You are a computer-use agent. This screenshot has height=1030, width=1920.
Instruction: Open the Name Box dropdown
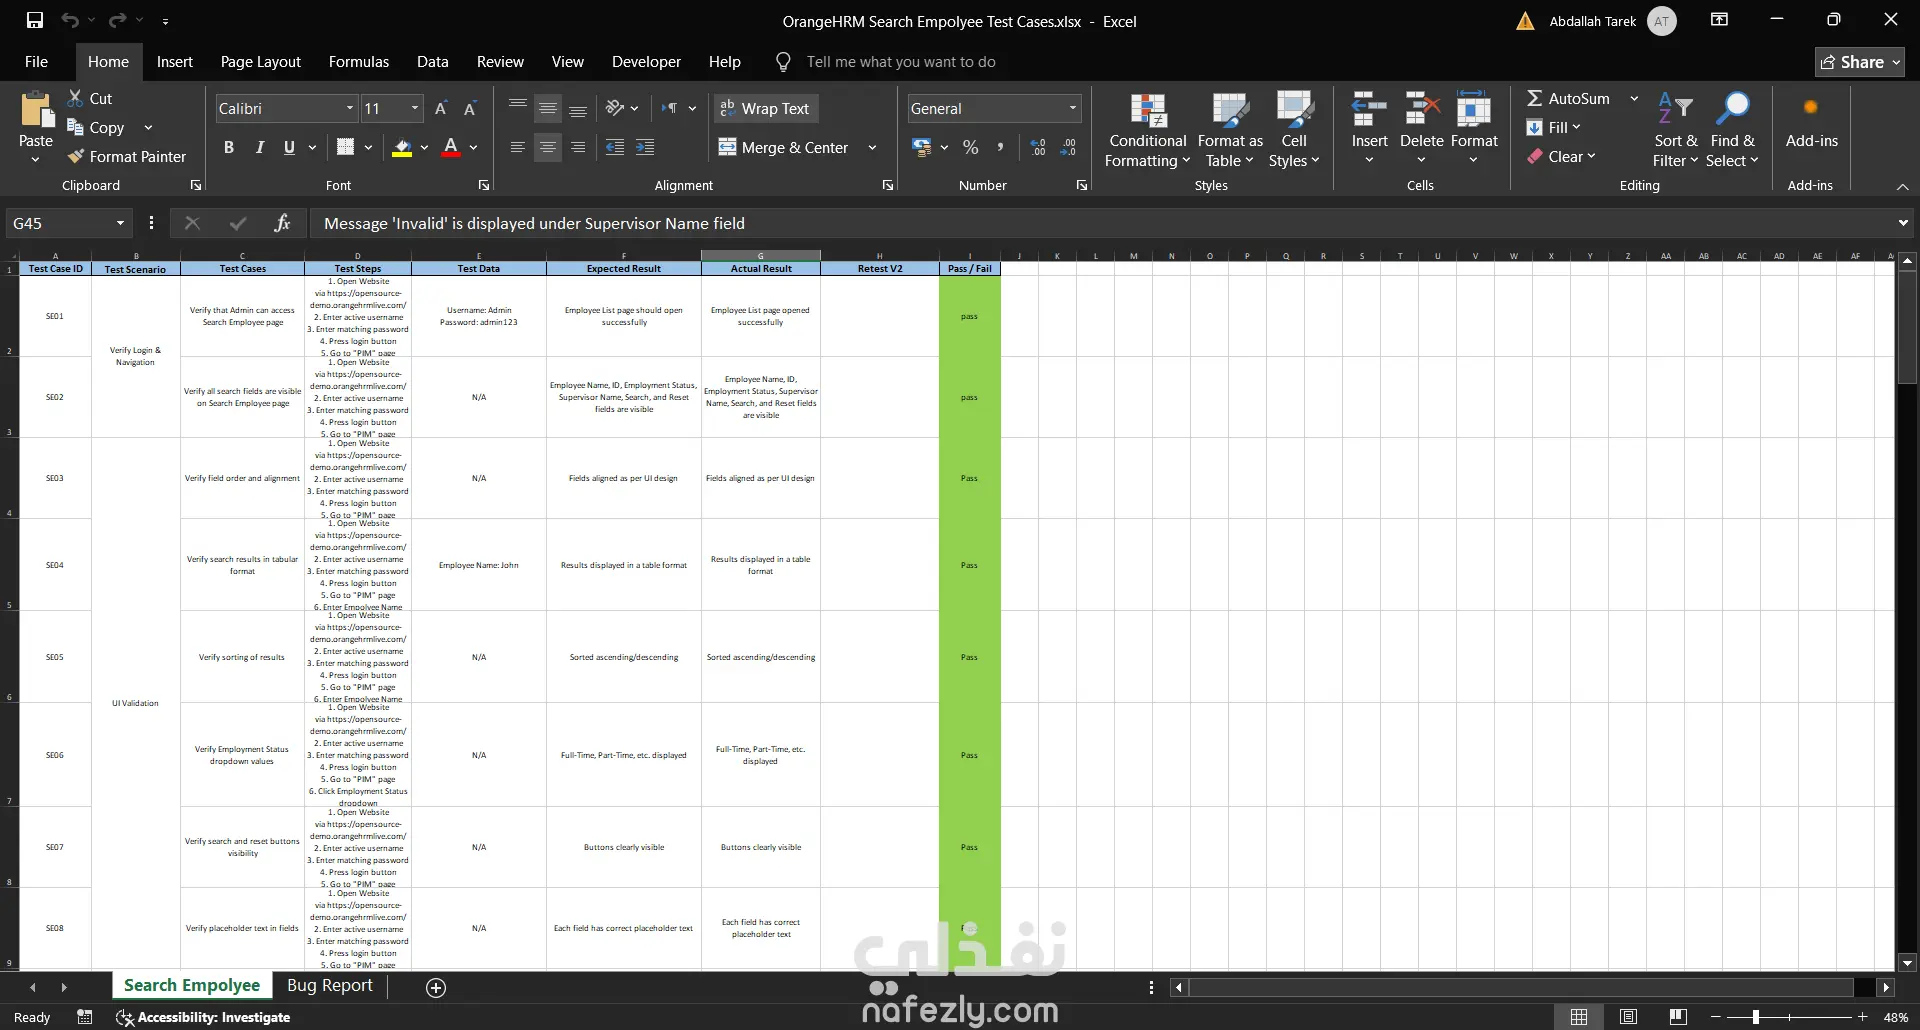point(120,223)
